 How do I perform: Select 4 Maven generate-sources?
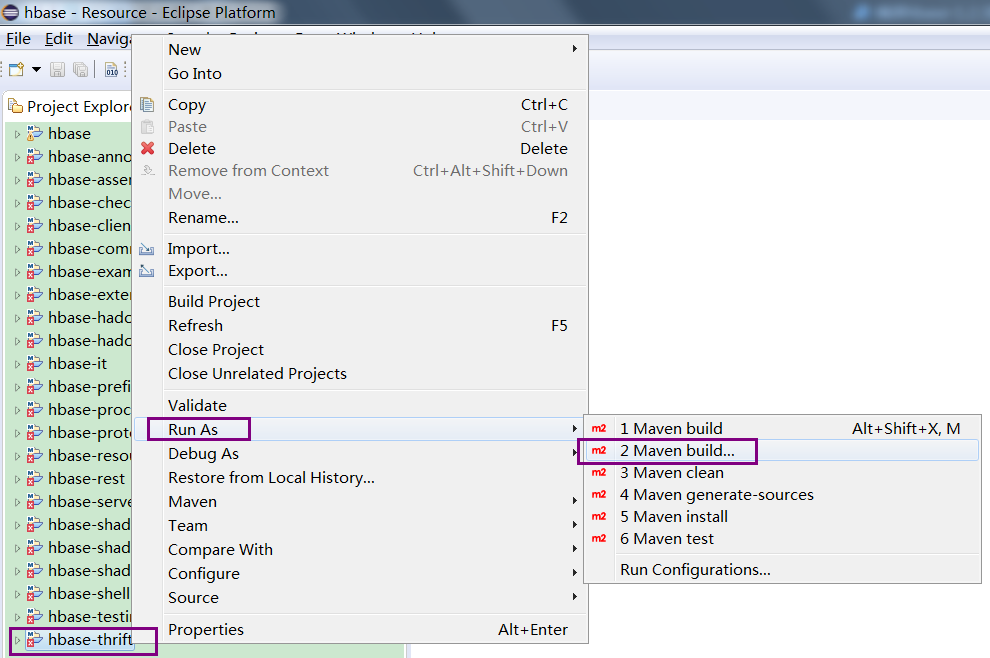[782, 494]
